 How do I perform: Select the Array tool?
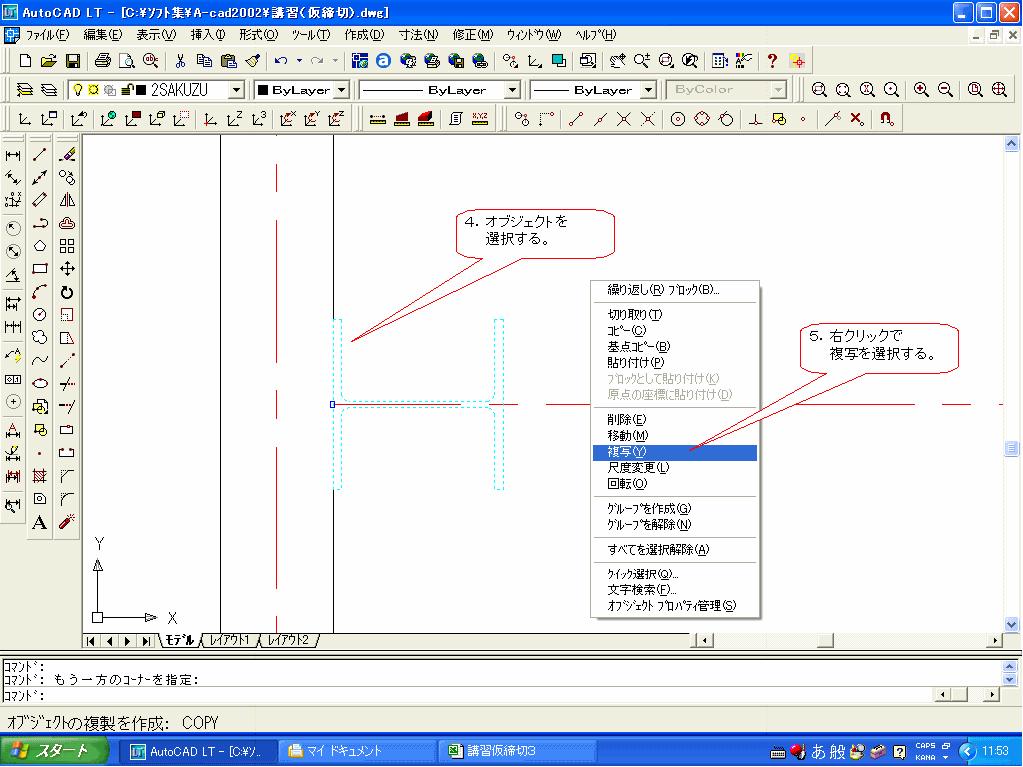[67, 246]
